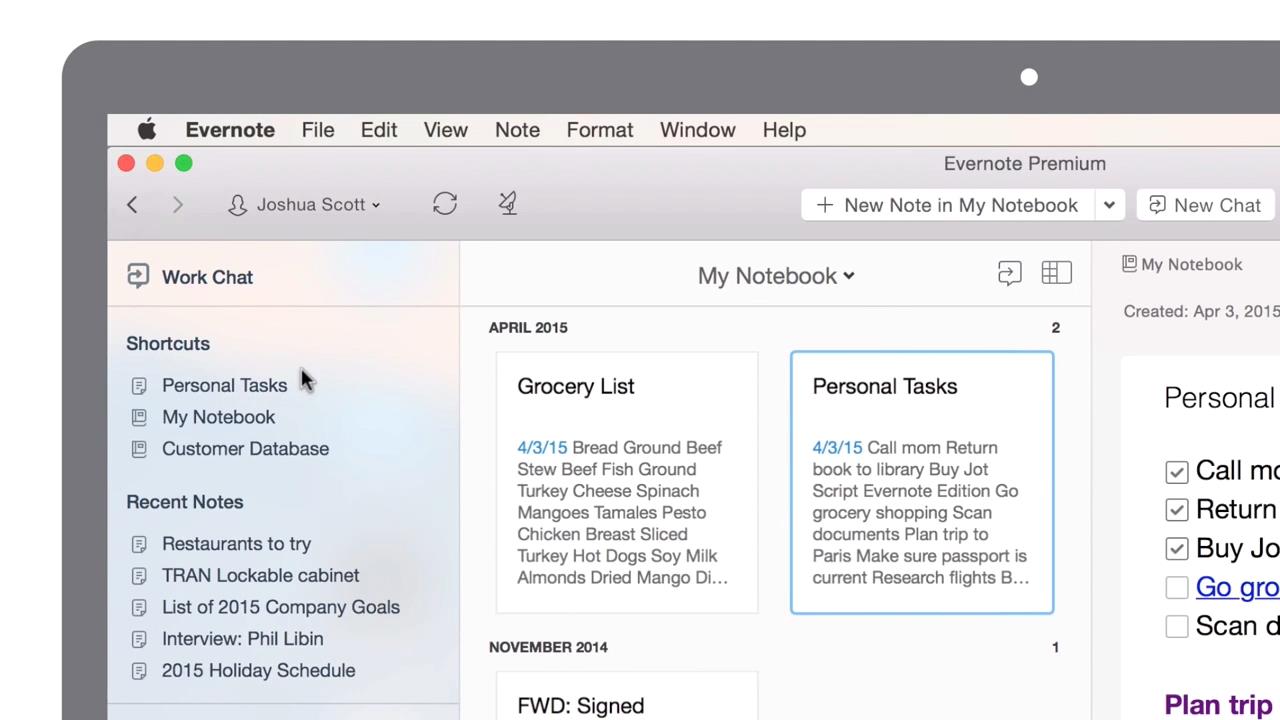Click the note icon beside 2015 Holiday Schedule

pos(139,671)
